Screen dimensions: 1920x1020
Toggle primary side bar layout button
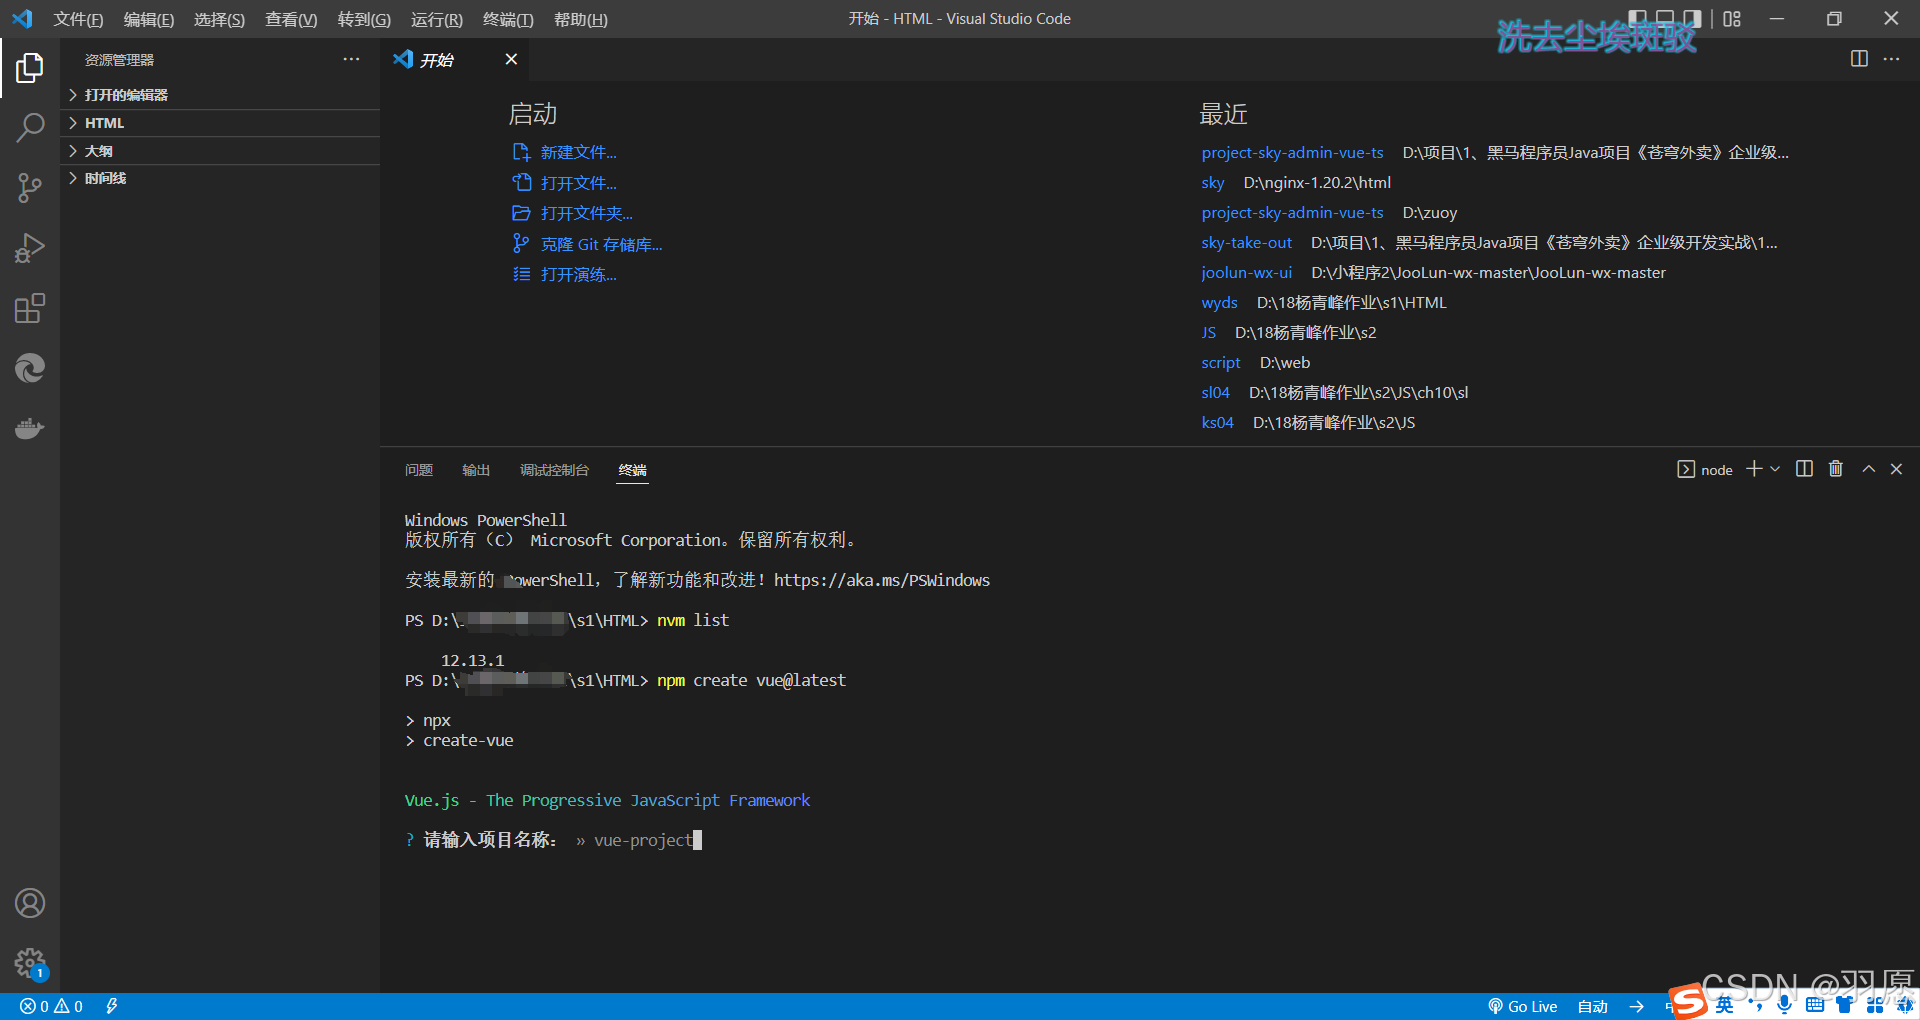coord(1637,18)
